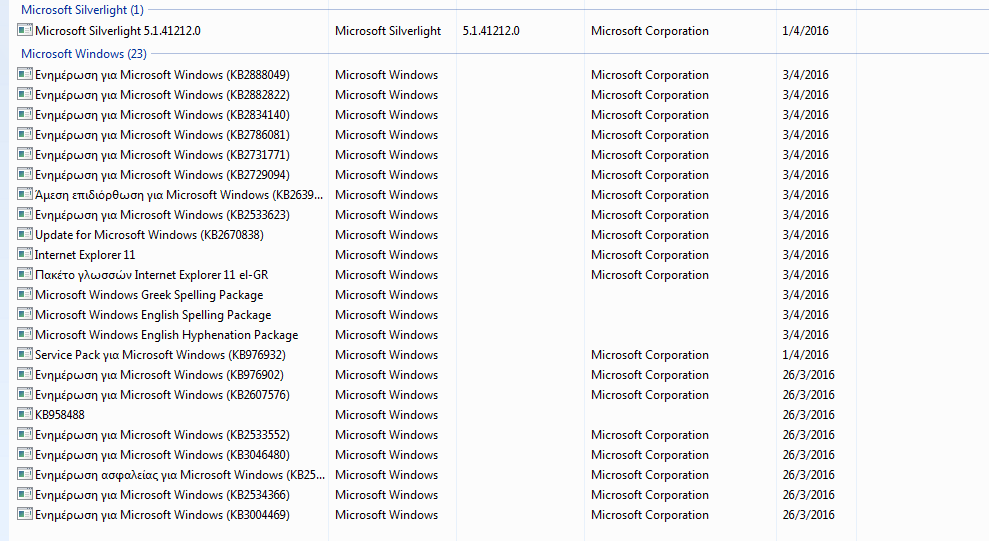Click the Service Pack KB976932 icon

pyautogui.click(x=25, y=354)
